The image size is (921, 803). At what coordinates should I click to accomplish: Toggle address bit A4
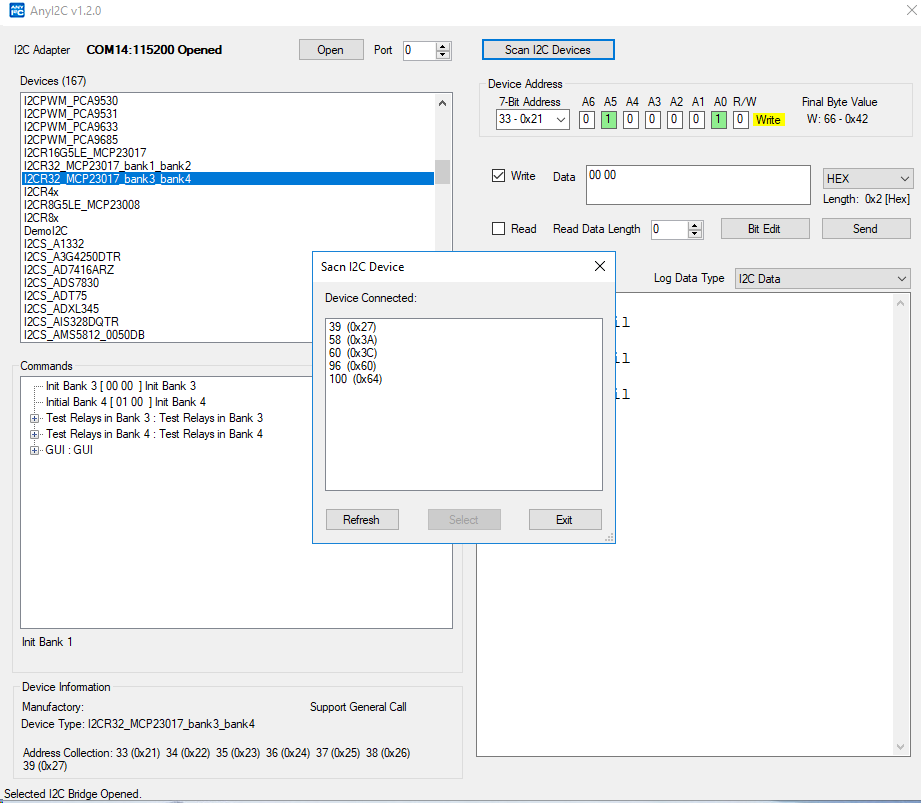pos(630,119)
